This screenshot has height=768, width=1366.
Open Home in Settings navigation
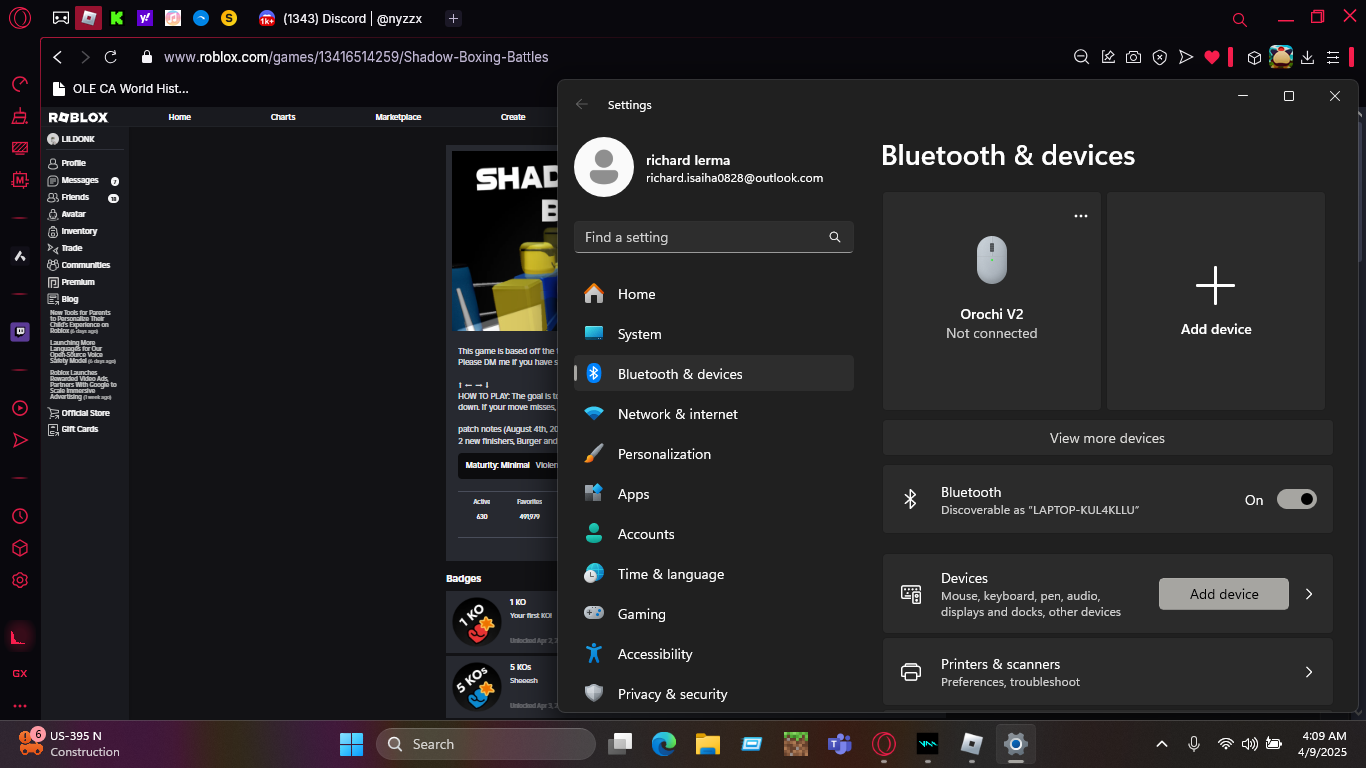(714, 294)
